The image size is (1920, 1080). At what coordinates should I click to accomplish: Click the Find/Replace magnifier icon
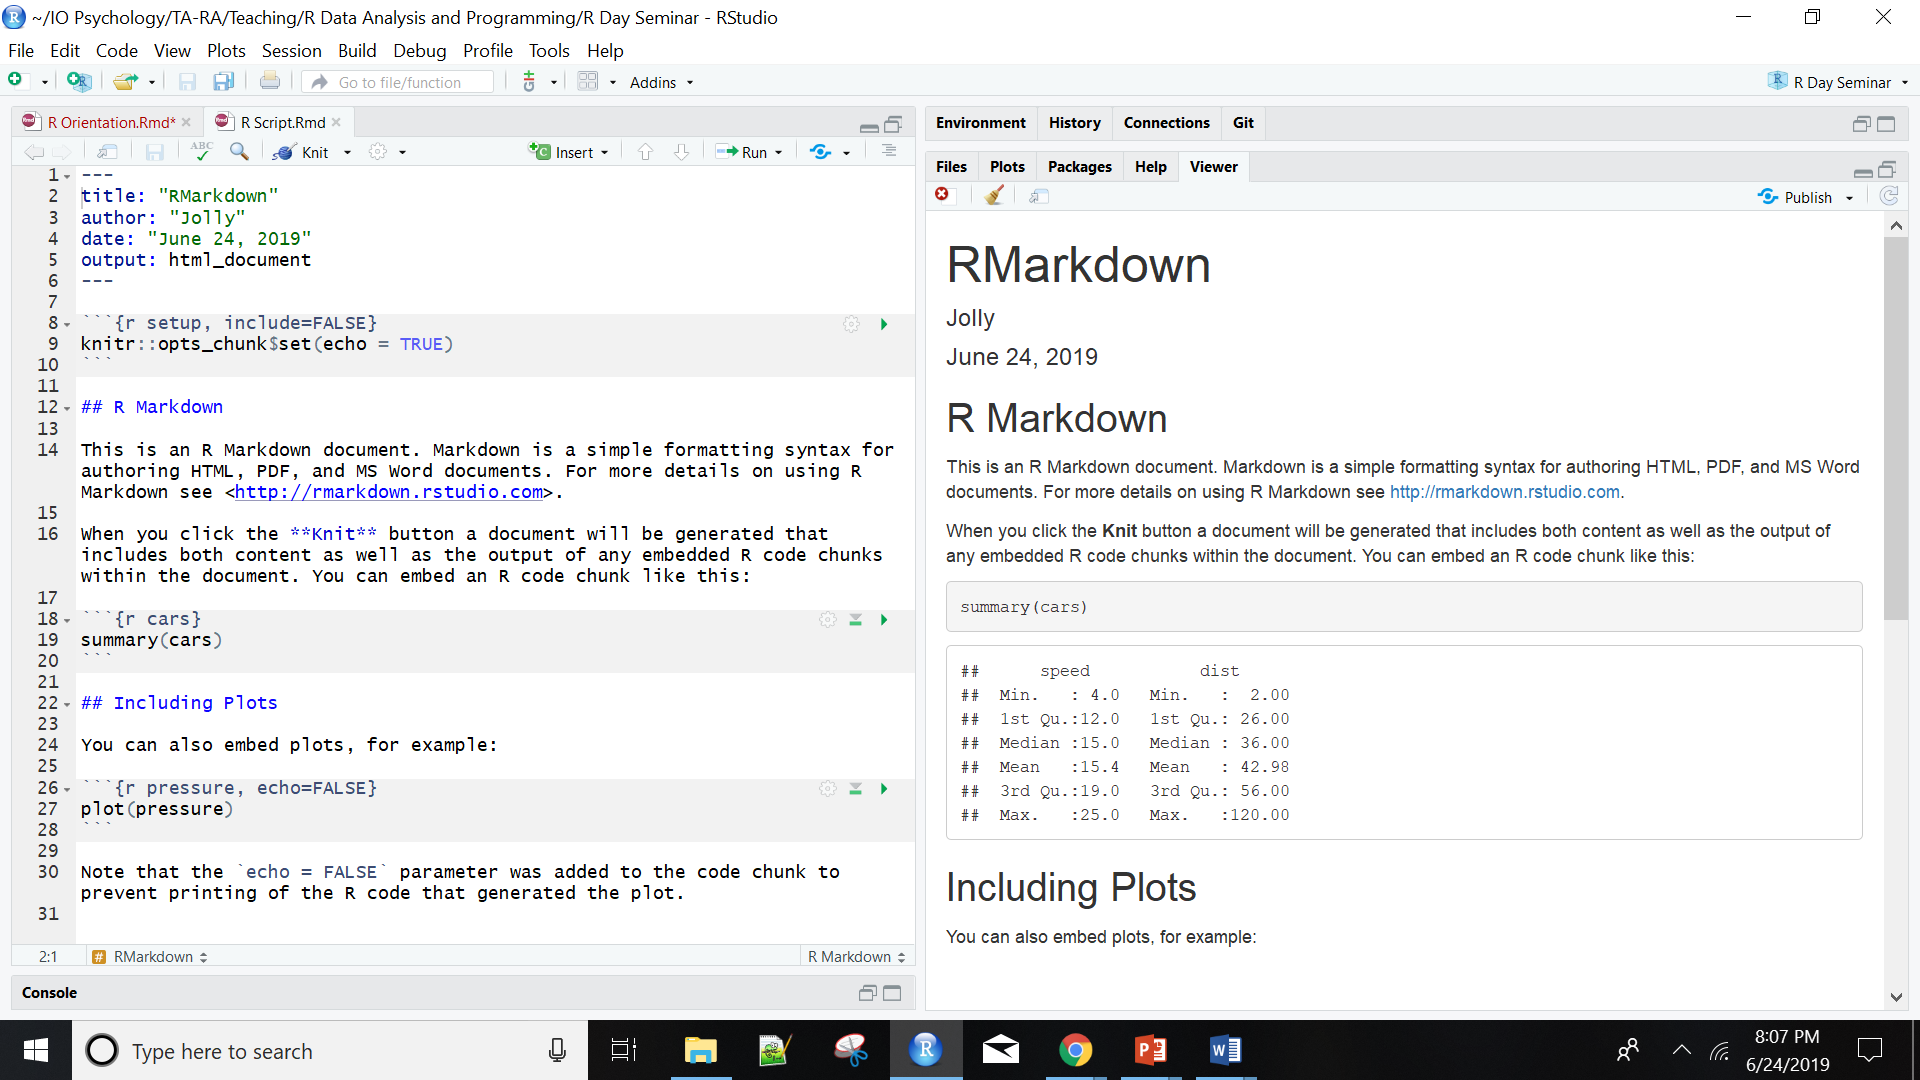[239, 151]
